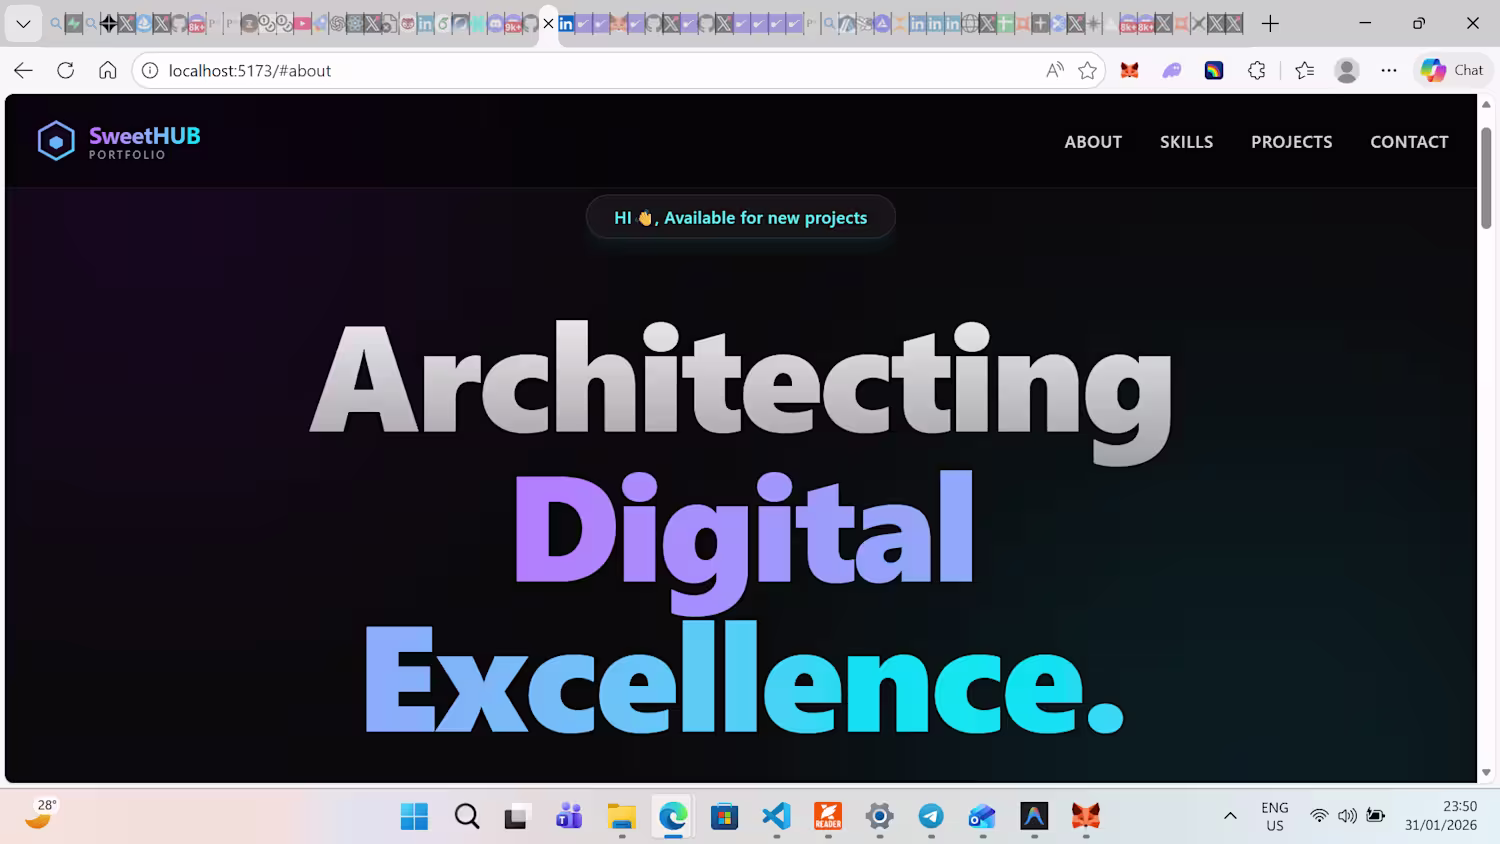Viewport: 1500px width, 844px height.
Task: Open the browser profile avatar
Action: [1347, 70]
